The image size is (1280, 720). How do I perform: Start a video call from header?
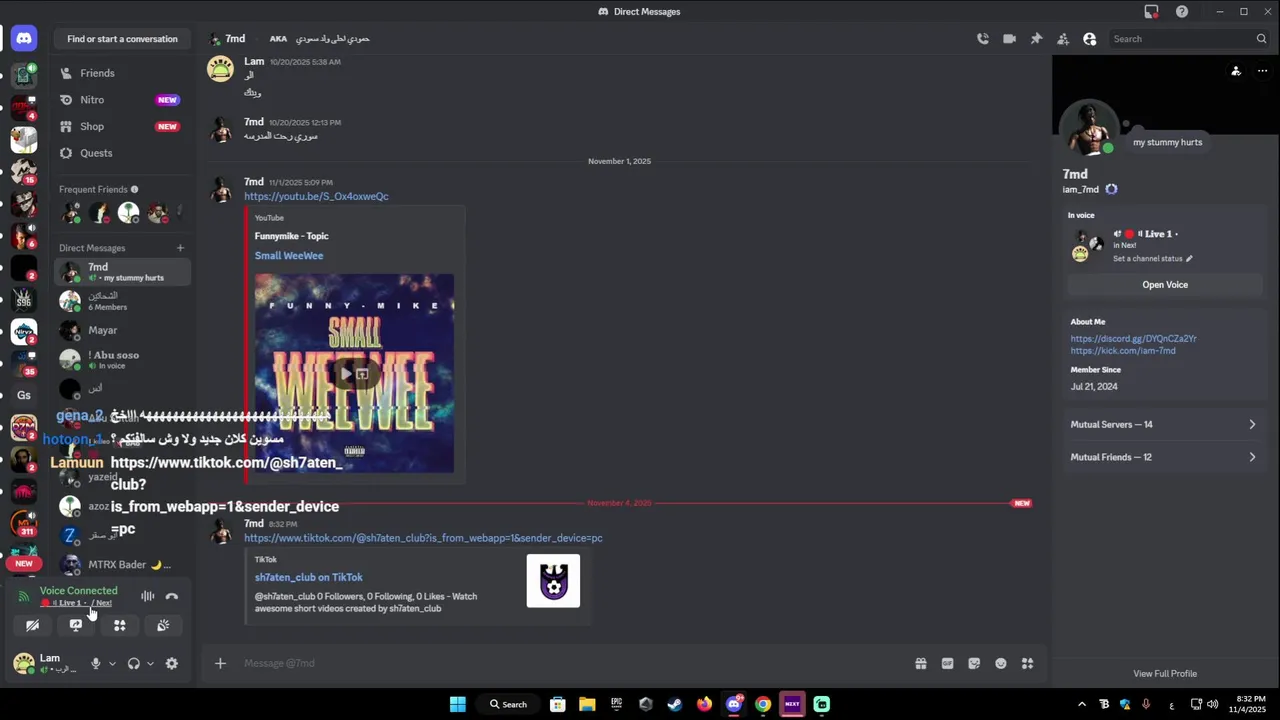click(1009, 39)
